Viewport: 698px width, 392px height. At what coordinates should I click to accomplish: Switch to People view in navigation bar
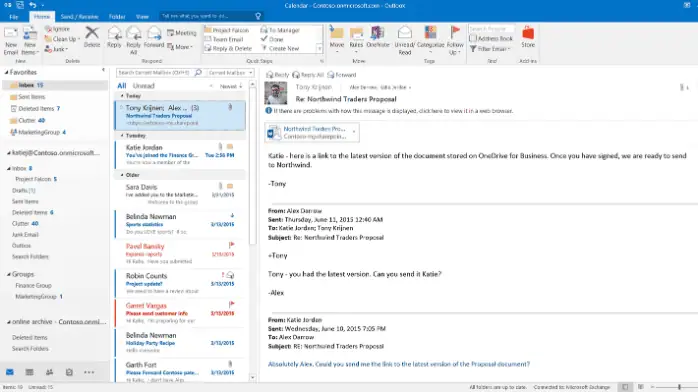point(49,372)
